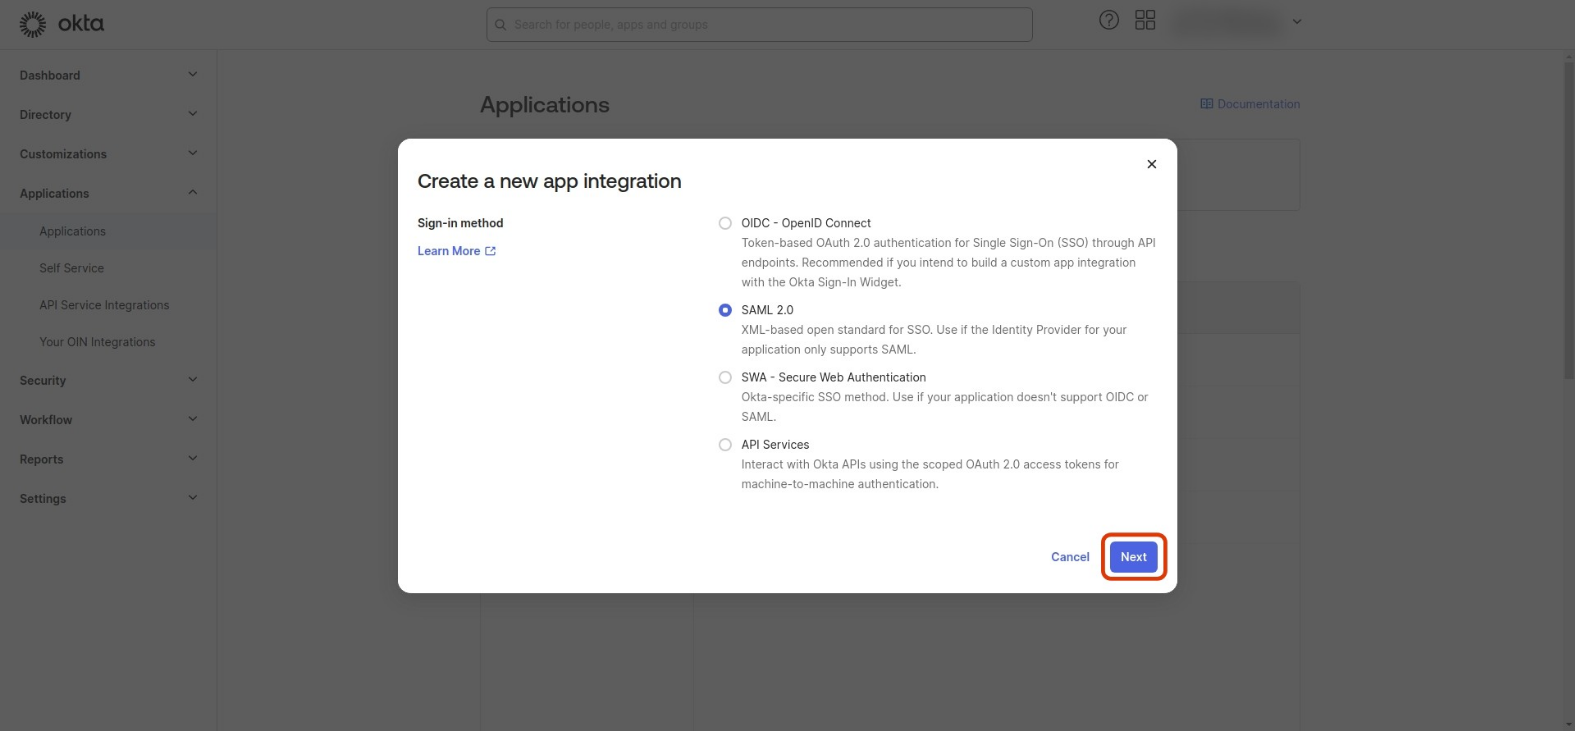Open the help question mark icon

tap(1109, 20)
